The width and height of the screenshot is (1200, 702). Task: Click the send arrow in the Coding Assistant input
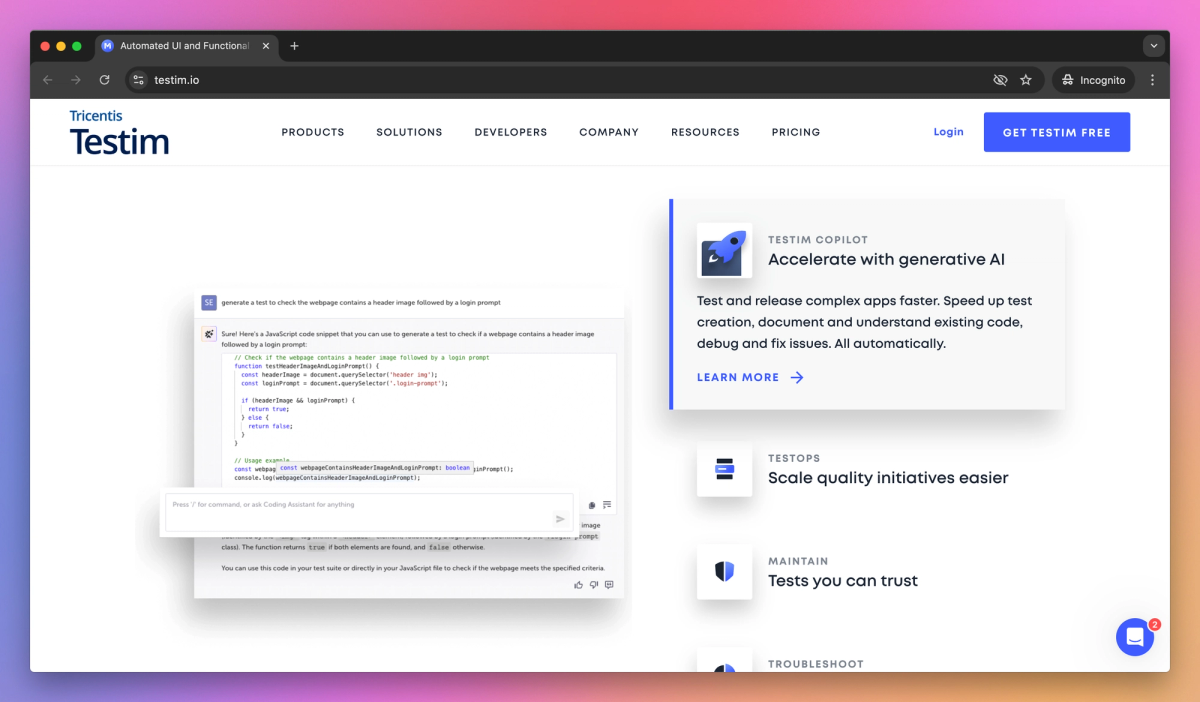pyautogui.click(x=560, y=519)
